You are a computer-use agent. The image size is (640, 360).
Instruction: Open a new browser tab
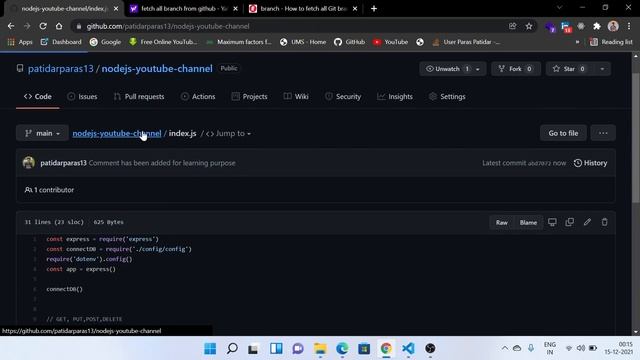(374, 9)
